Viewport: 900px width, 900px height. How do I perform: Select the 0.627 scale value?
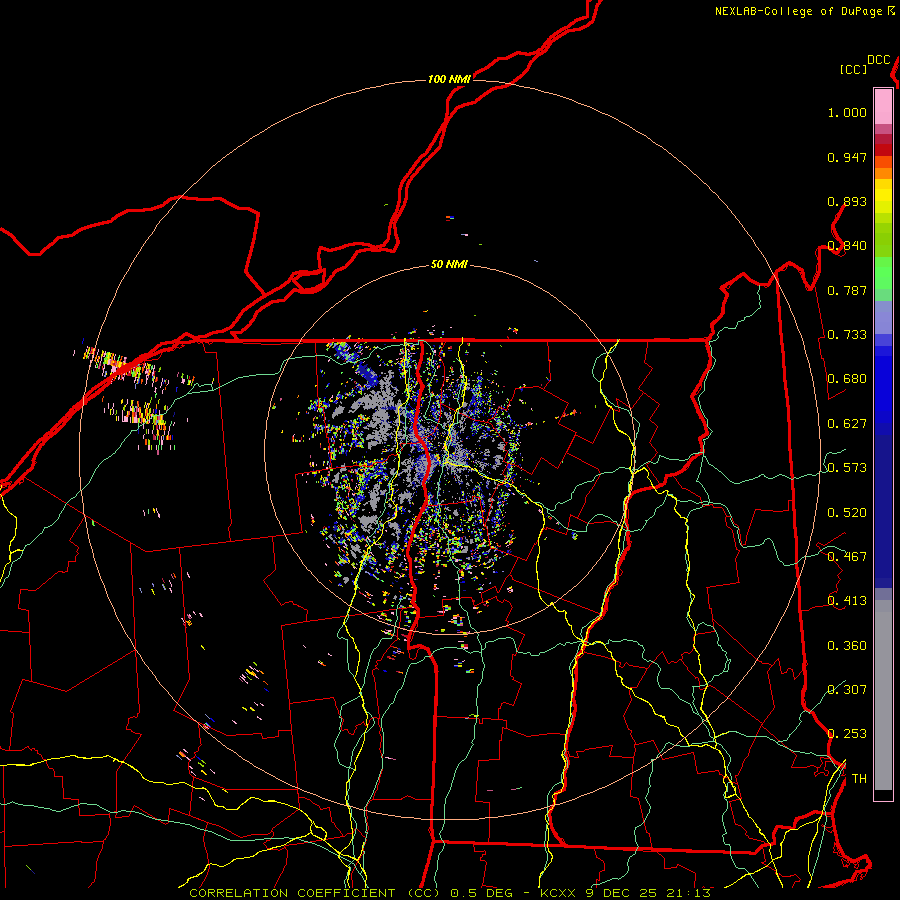point(847,424)
